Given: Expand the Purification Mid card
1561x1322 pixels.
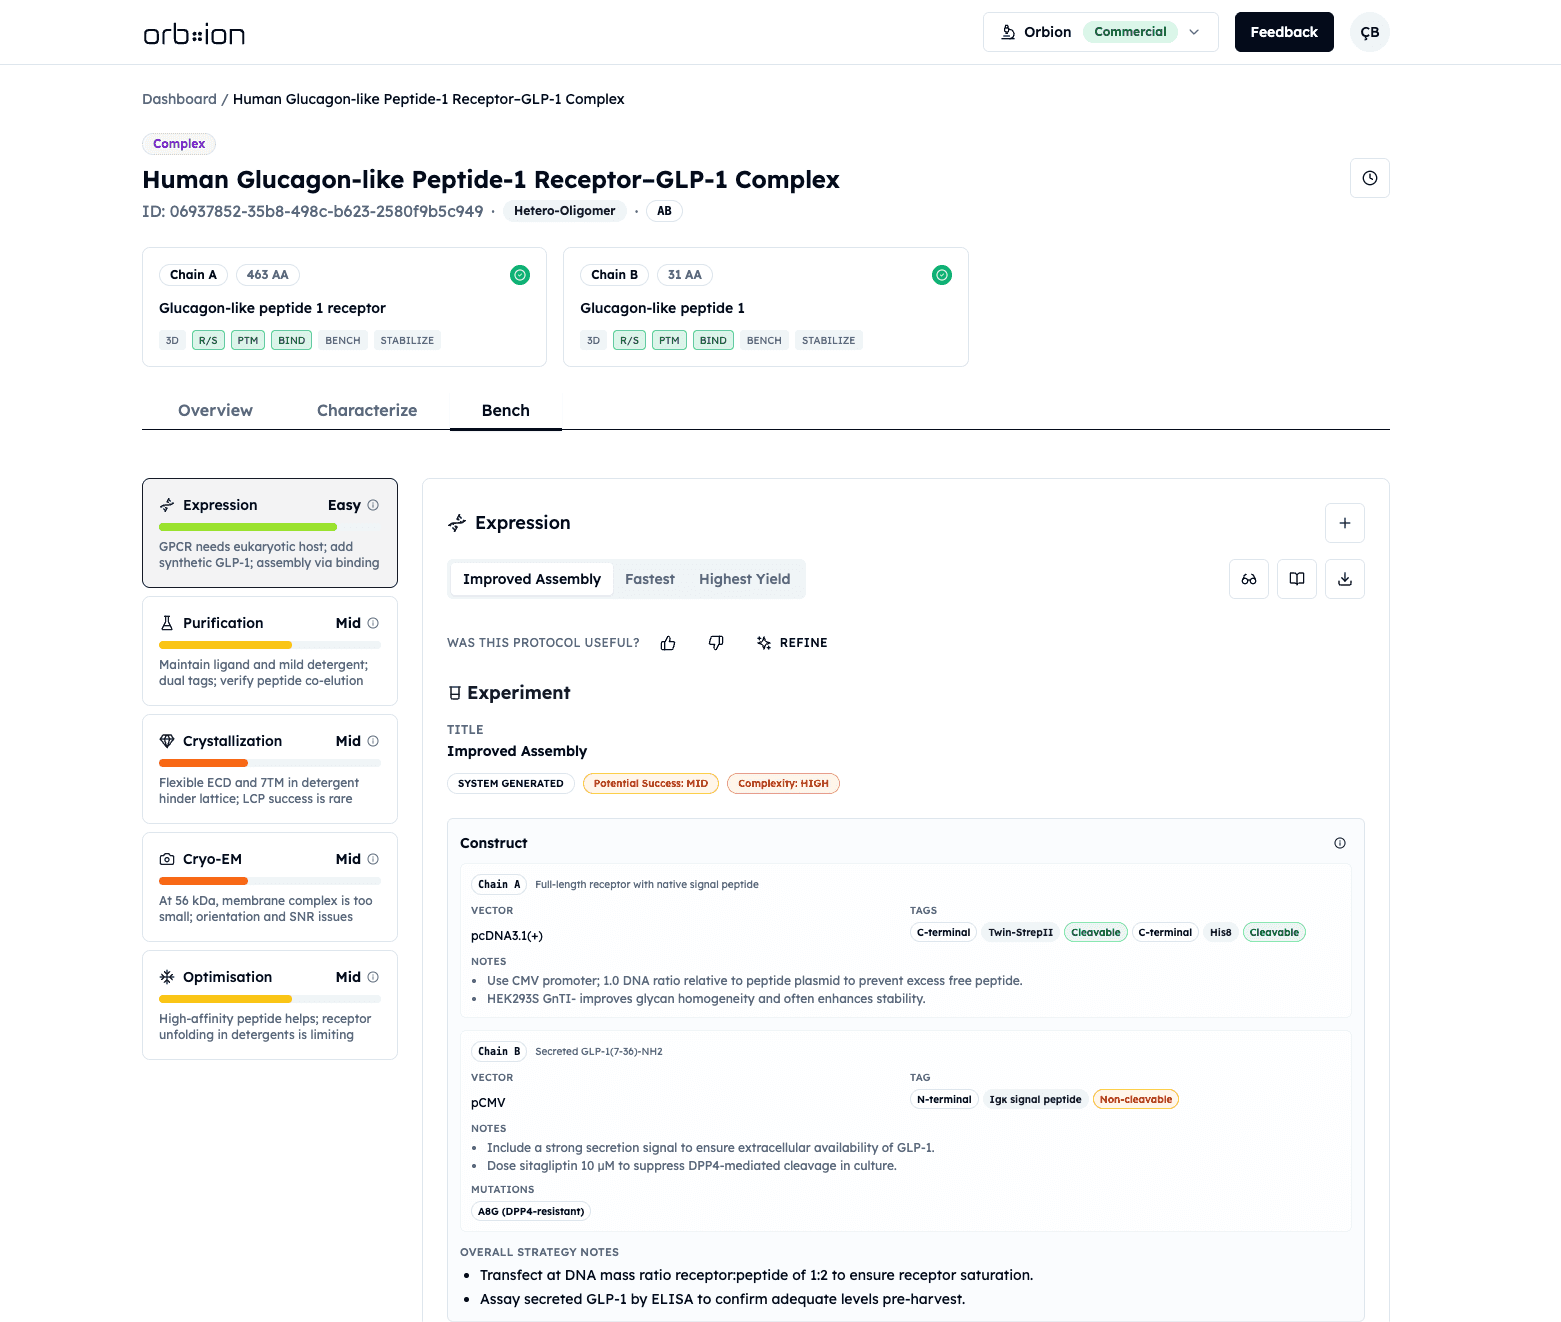Looking at the screenshot, I should pyautogui.click(x=269, y=651).
